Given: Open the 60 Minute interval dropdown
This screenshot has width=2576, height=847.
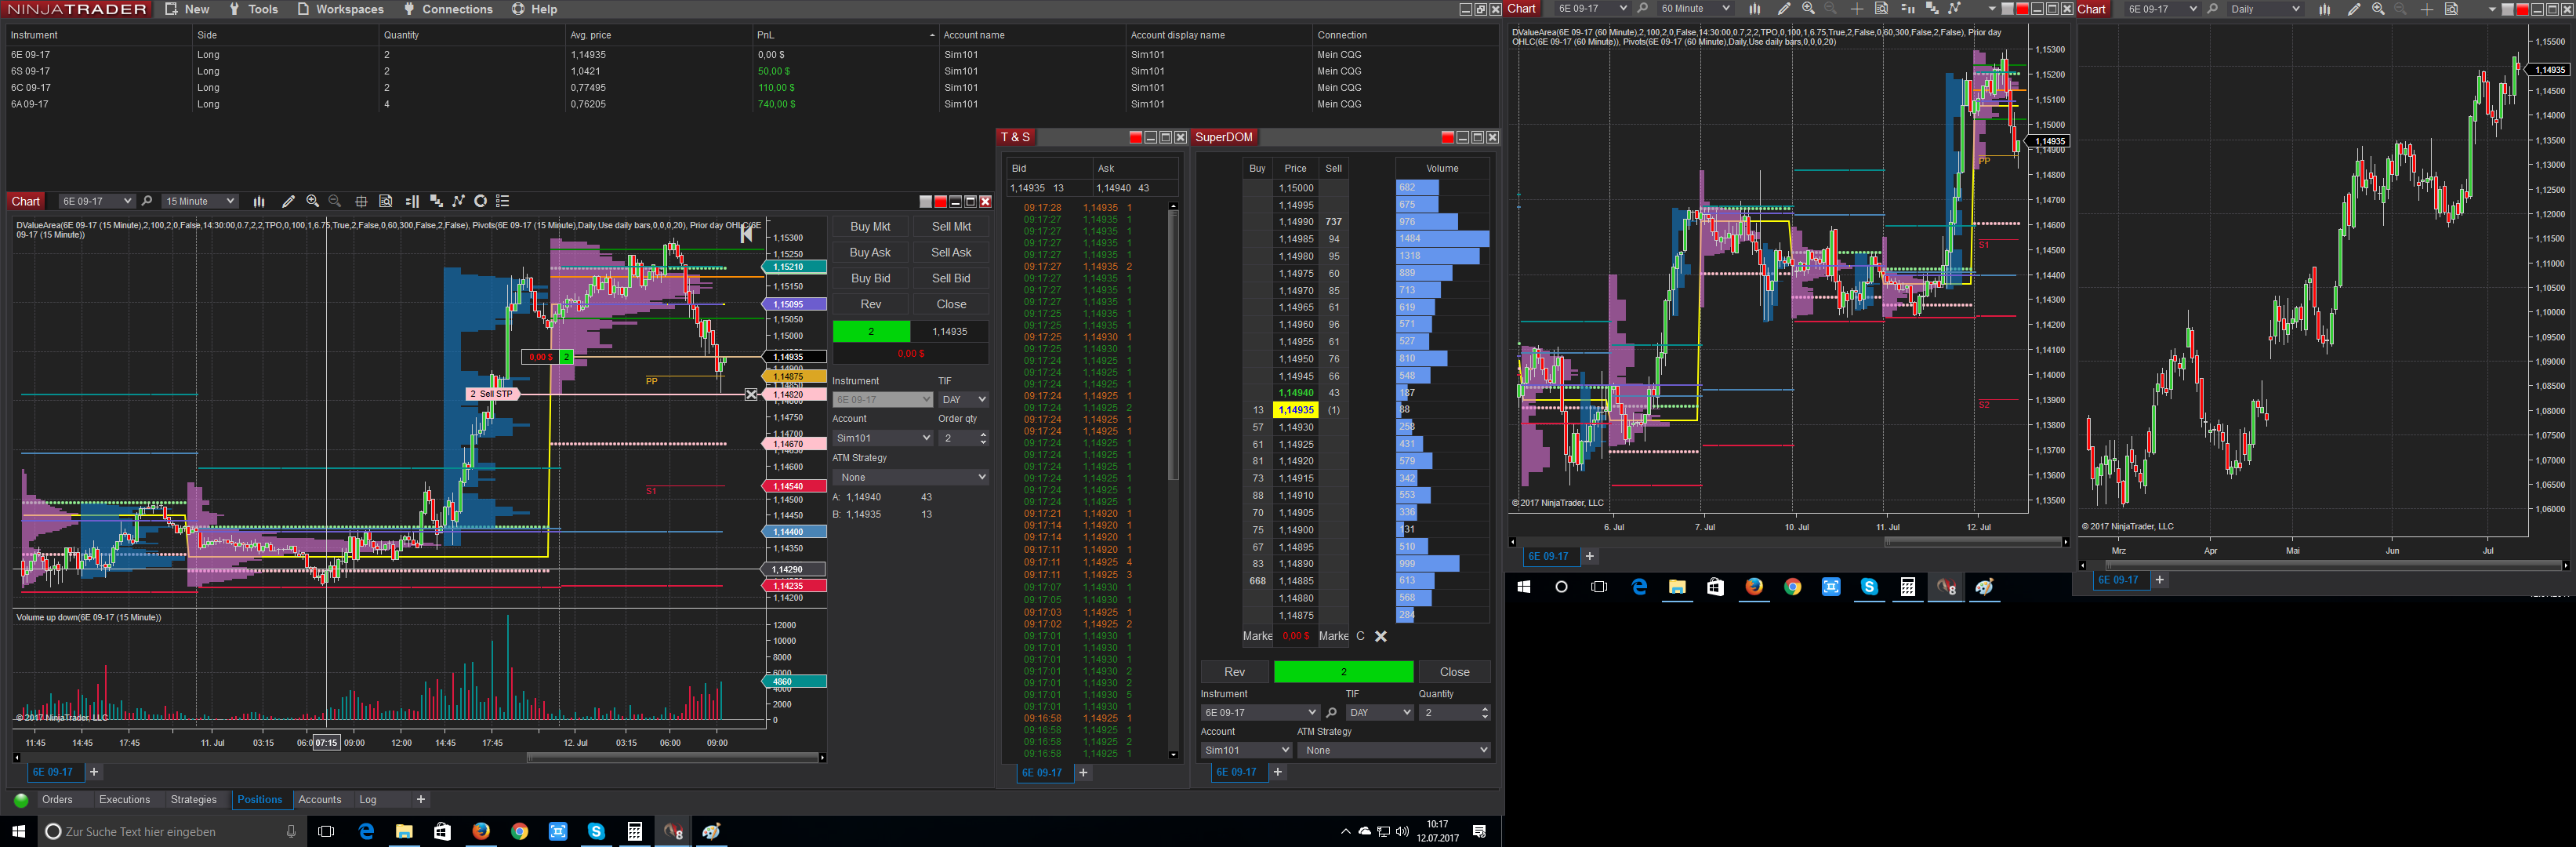Looking at the screenshot, I should tap(1694, 9).
